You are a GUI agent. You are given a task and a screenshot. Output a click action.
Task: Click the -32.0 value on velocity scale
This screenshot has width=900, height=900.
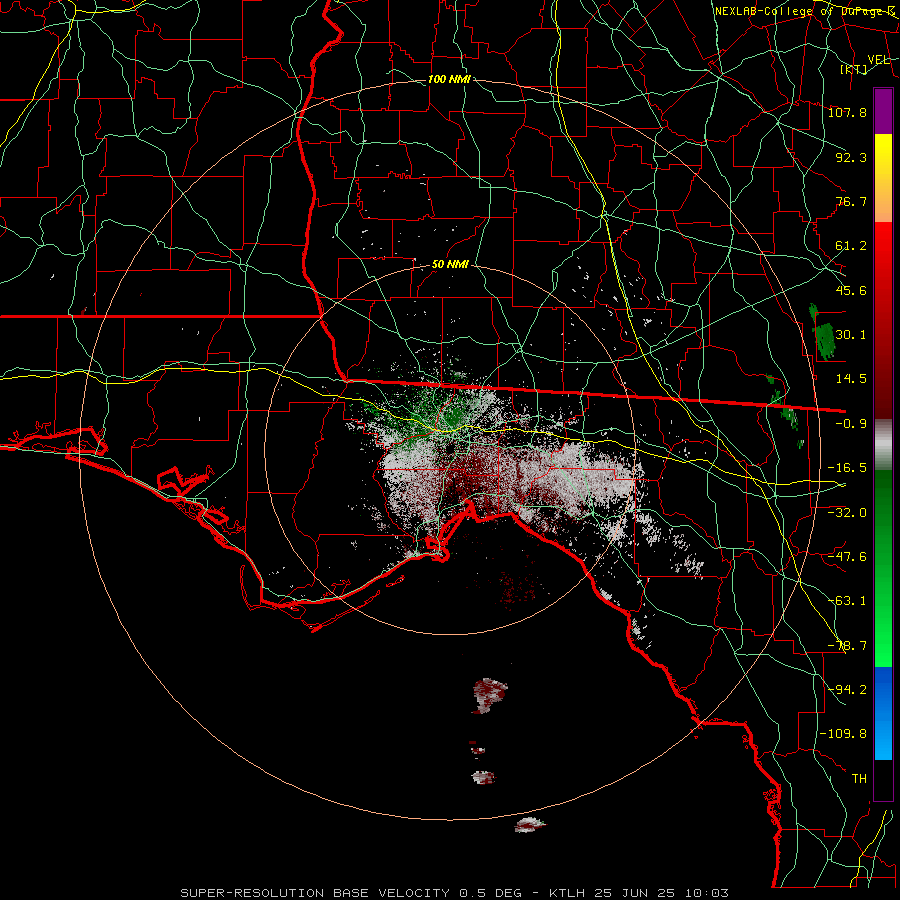coord(847,513)
